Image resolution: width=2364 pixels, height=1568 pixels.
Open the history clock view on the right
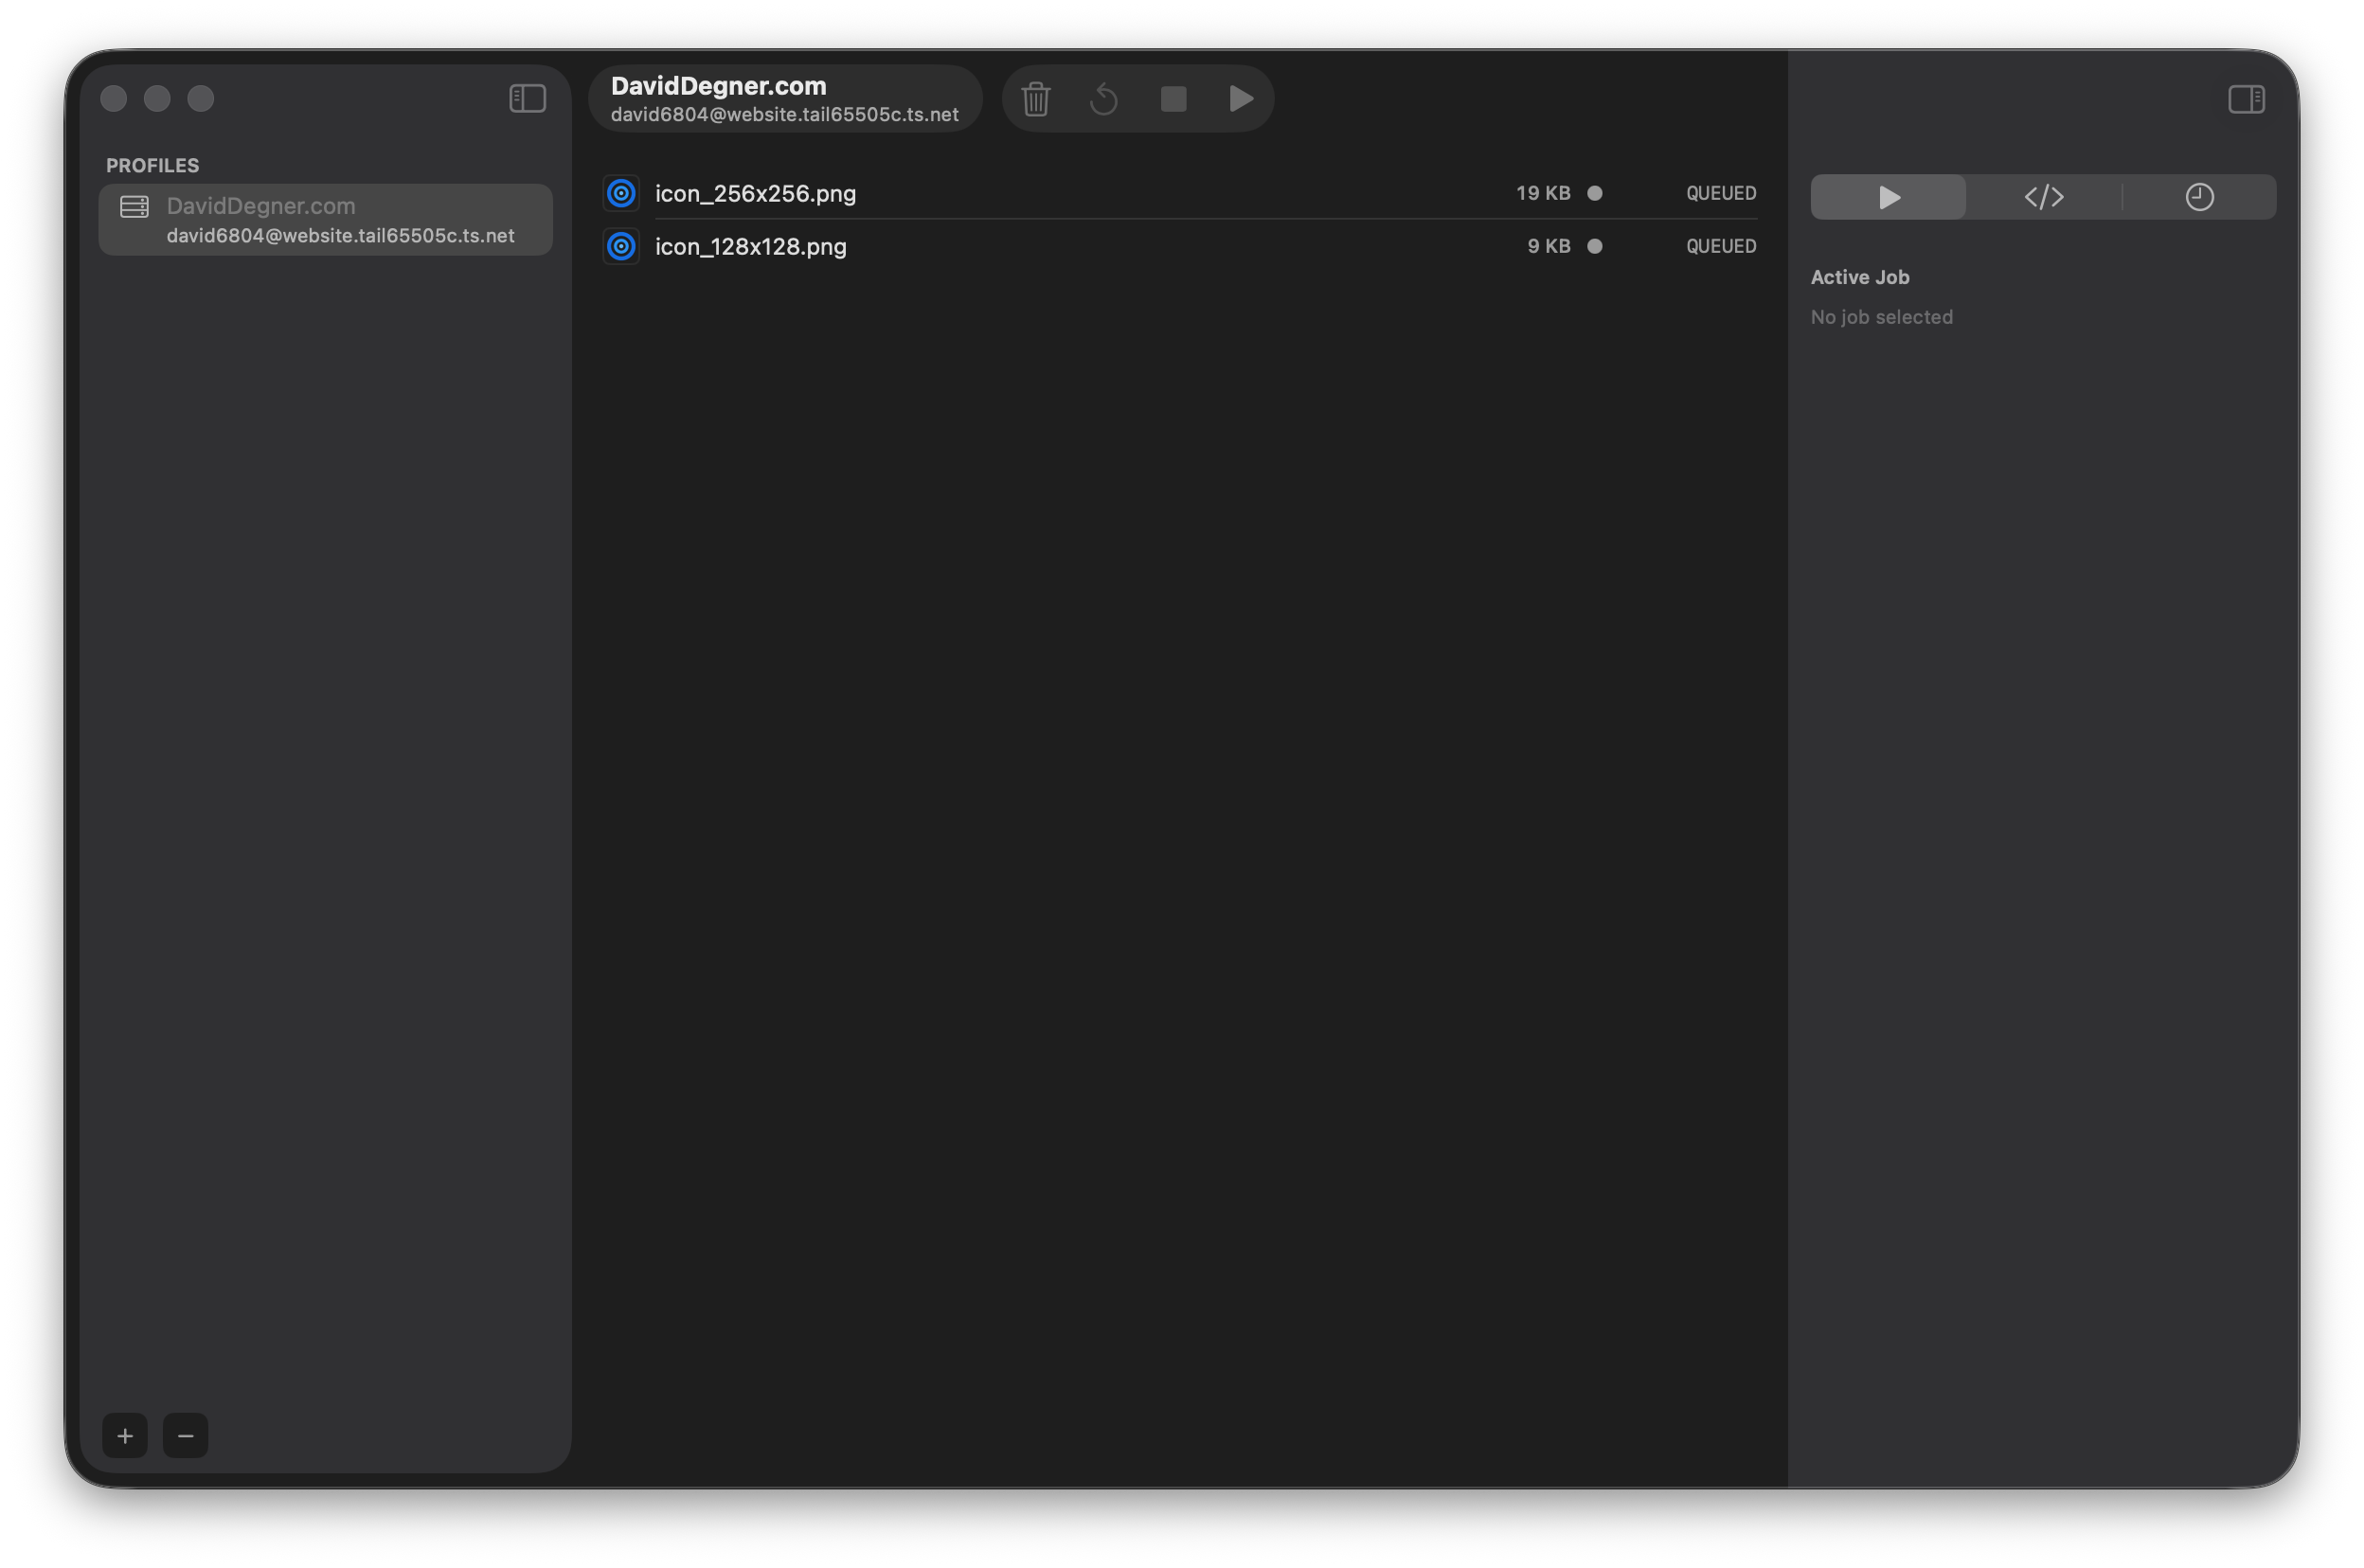[2199, 196]
